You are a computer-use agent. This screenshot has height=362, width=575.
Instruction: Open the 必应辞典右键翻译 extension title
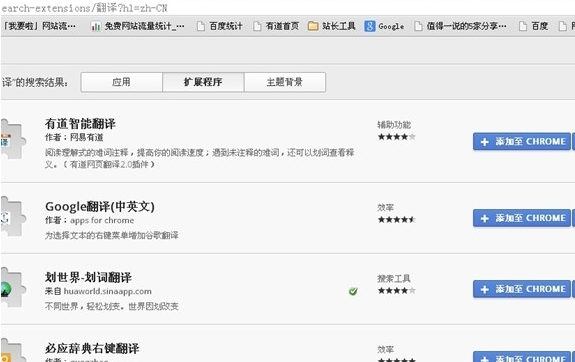[92, 348]
